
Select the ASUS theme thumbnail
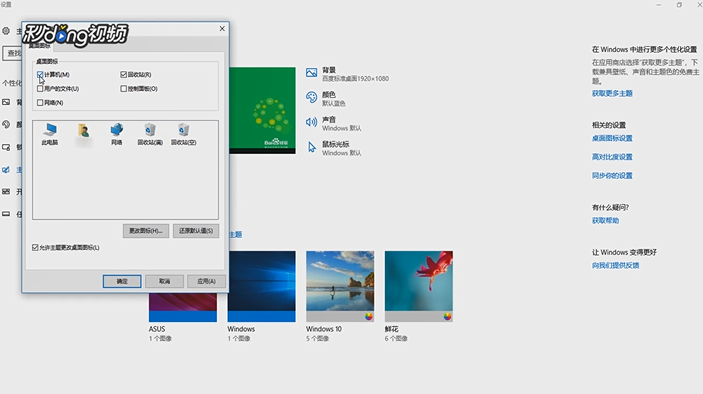(x=183, y=307)
